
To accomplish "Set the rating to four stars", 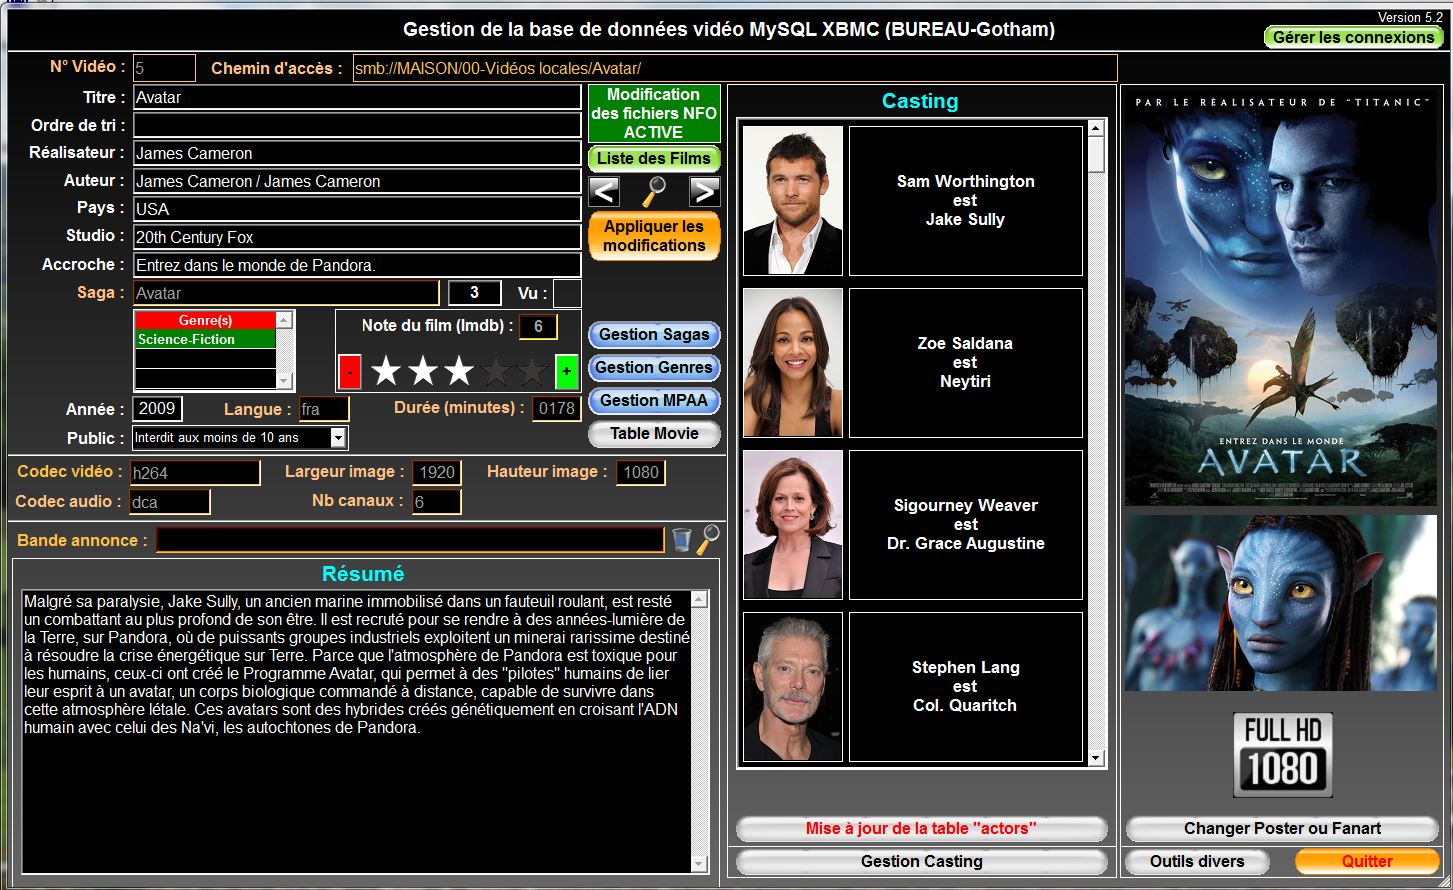I will 496,372.
